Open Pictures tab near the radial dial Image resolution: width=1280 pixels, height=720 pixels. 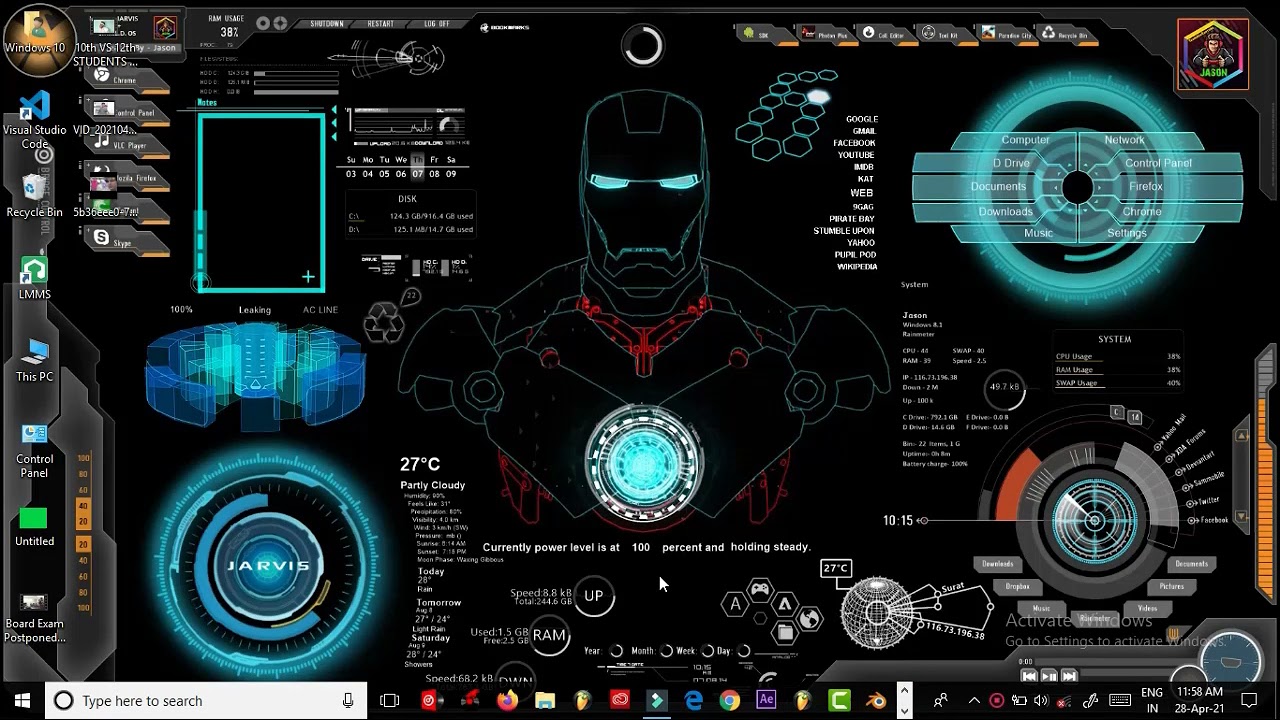tap(1172, 586)
